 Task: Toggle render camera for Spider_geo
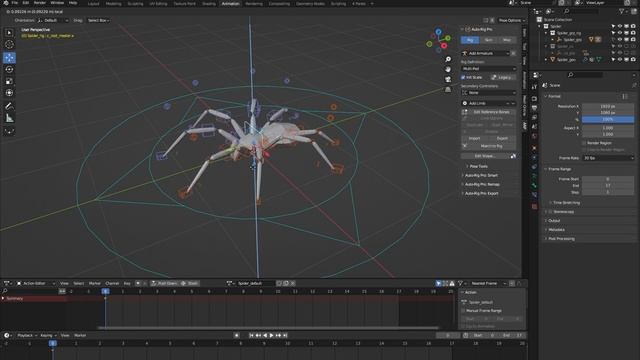point(633,60)
